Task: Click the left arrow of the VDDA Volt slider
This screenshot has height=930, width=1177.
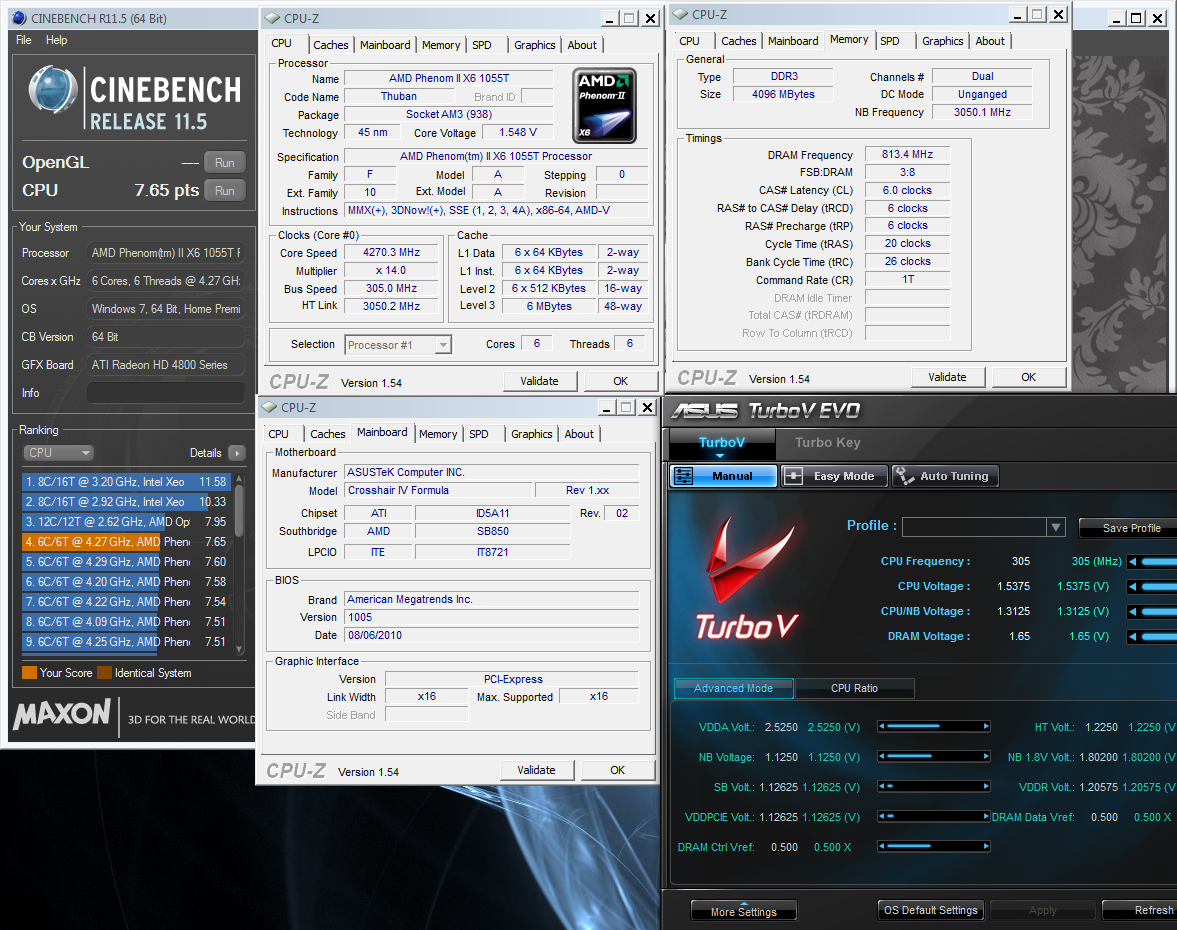Action: click(882, 727)
